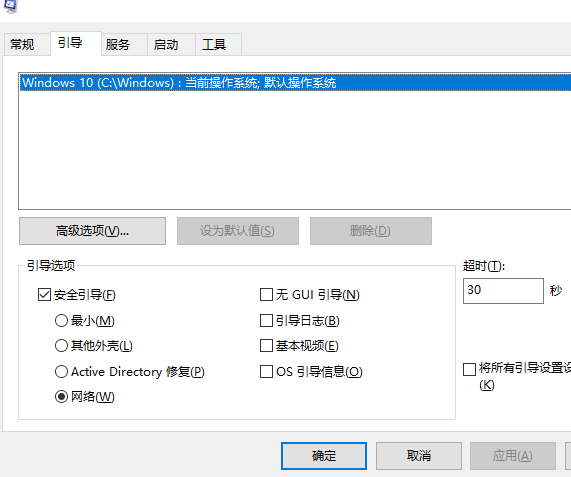Select the 引导 tab
The image size is (571, 477).
[x=76, y=43]
